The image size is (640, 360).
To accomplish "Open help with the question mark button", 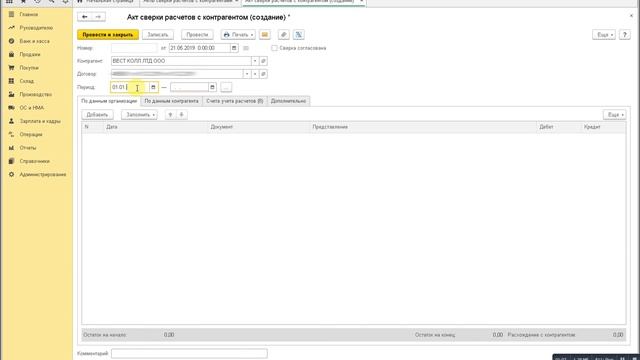I will point(624,35).
